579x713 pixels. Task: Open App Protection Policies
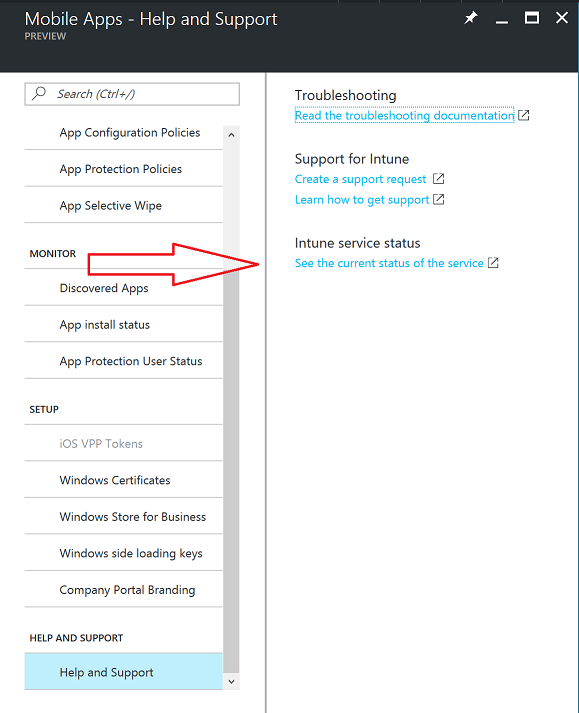tap(123, 169)
